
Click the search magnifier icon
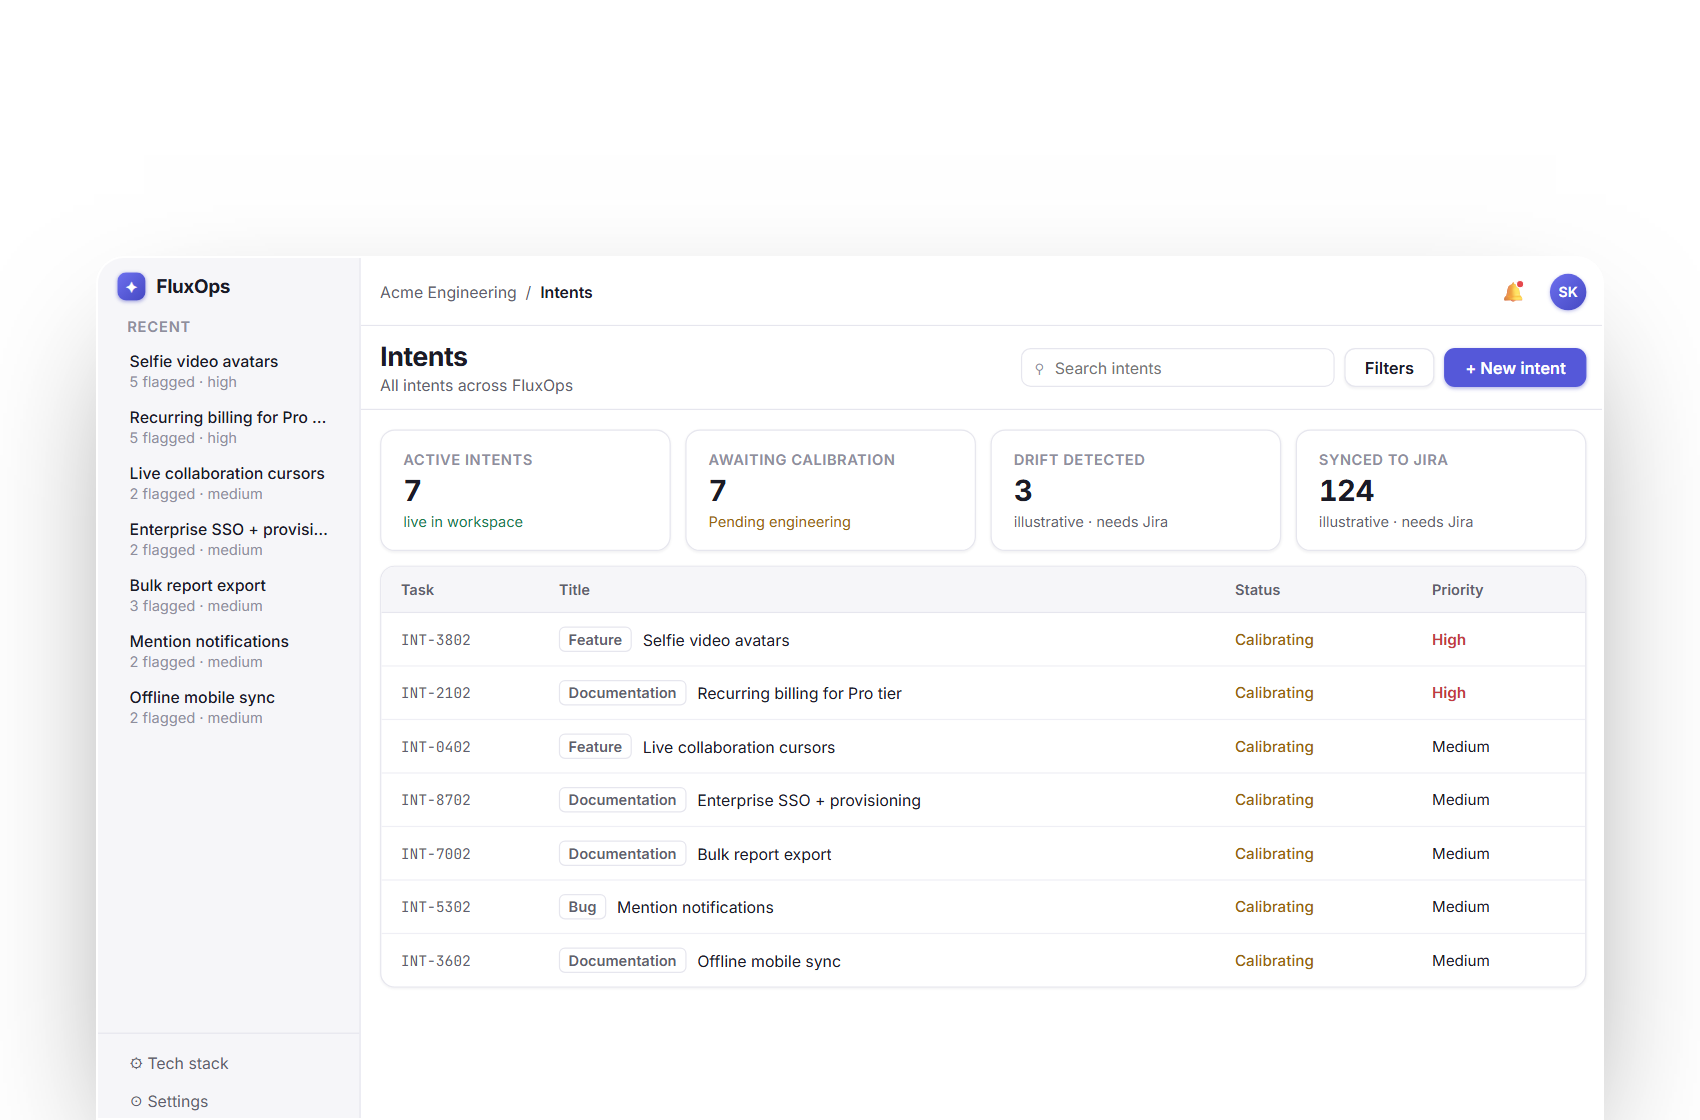click(1039, 369)
